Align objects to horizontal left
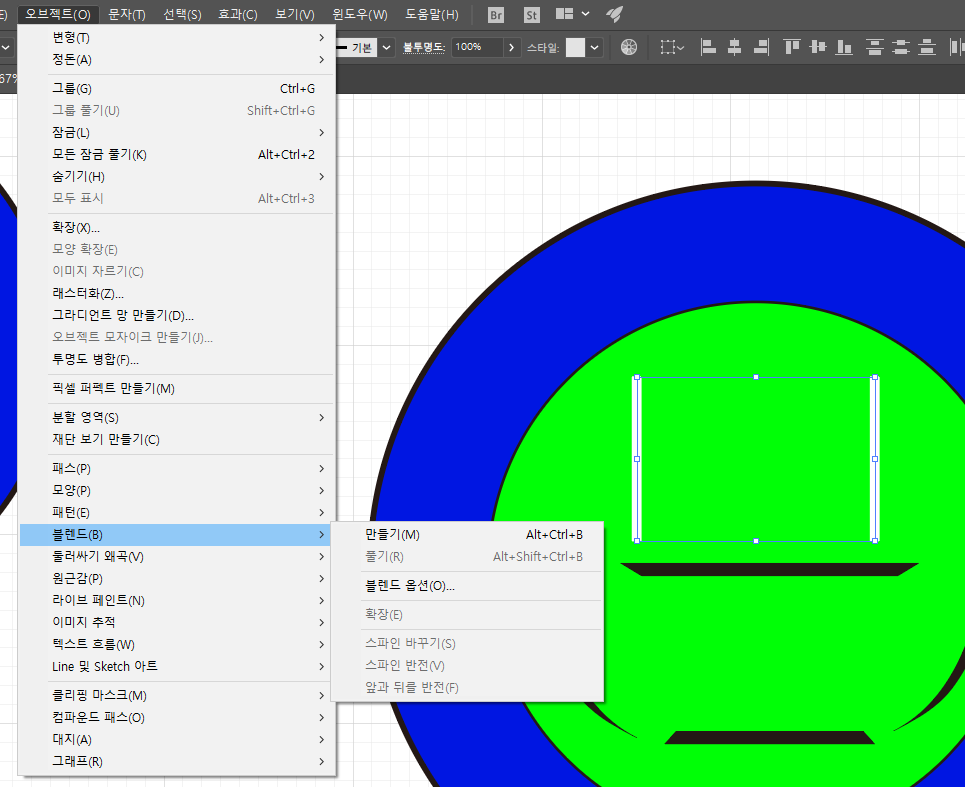 (708, 47)
